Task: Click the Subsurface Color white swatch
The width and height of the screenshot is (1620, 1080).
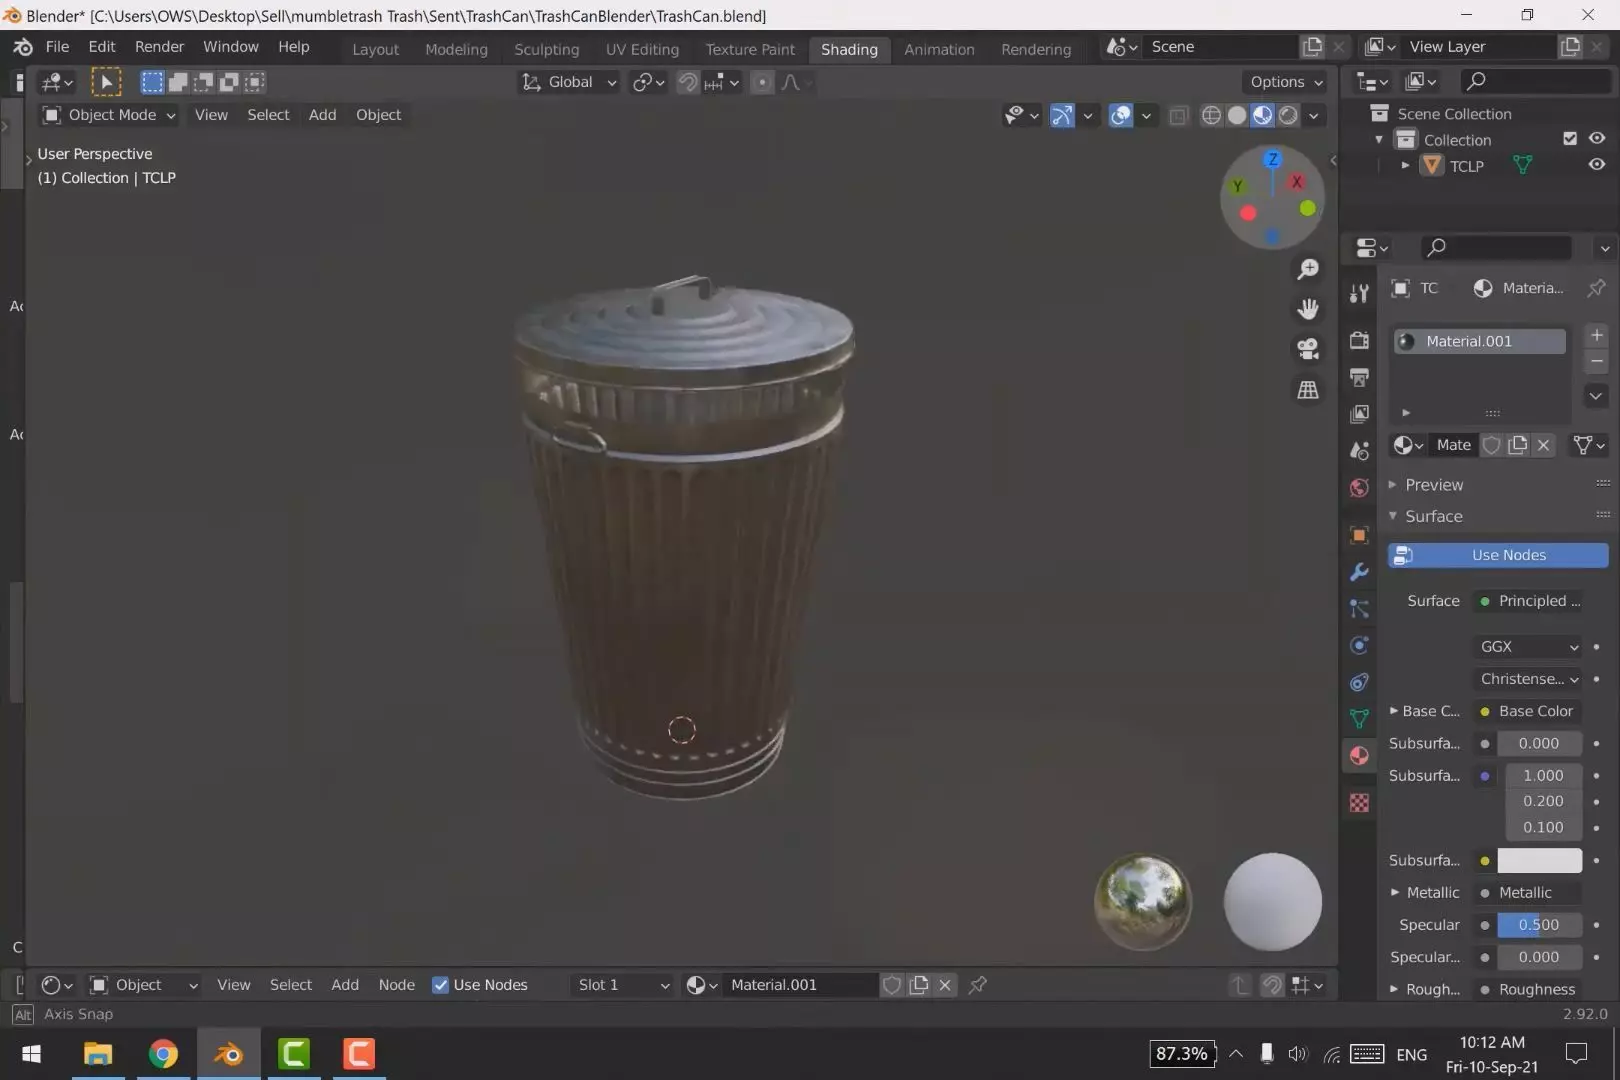Action: 1540,861
